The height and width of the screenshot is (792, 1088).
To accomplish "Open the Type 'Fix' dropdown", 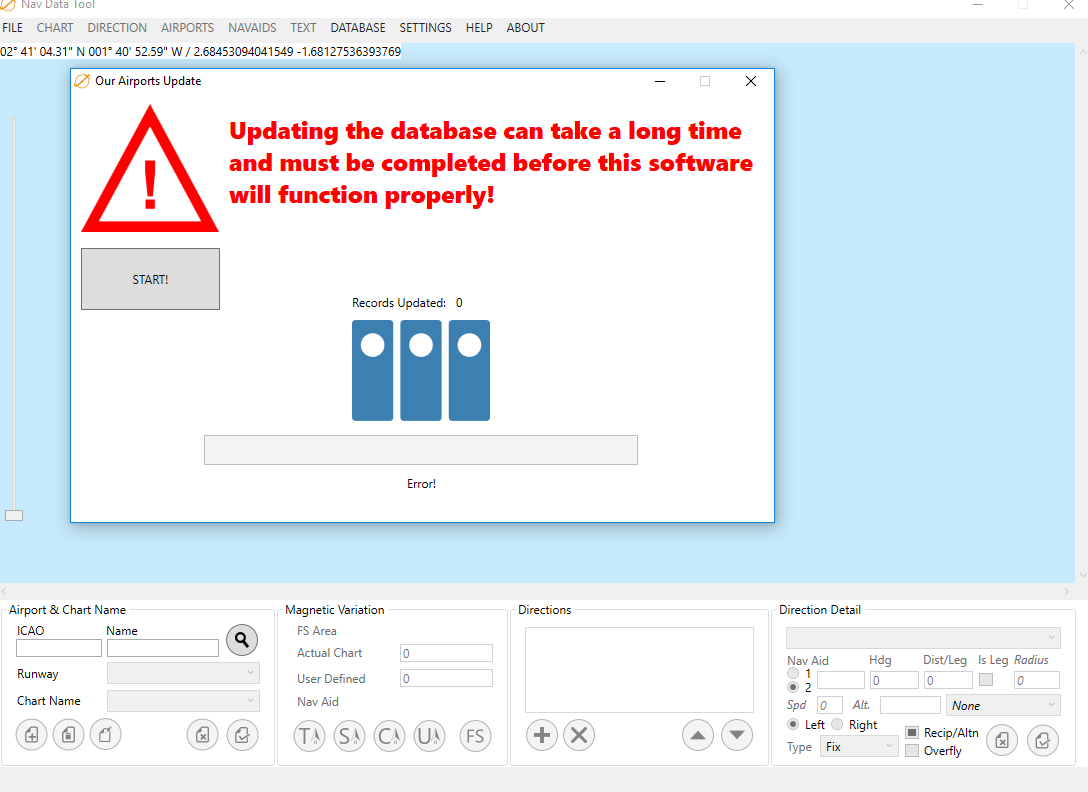I will (x=858, y=747).
